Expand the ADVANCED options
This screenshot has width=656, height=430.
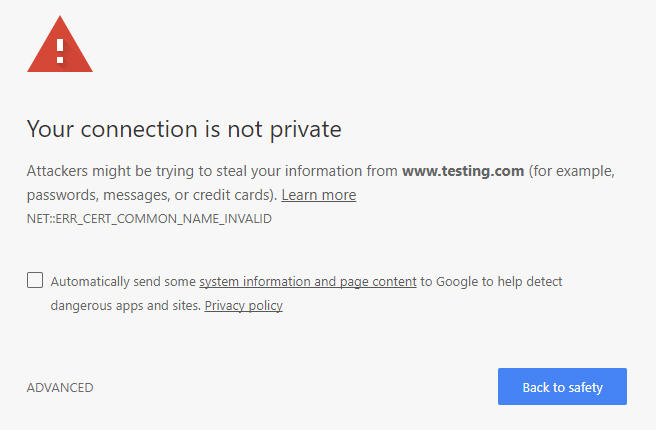point(60,387)
